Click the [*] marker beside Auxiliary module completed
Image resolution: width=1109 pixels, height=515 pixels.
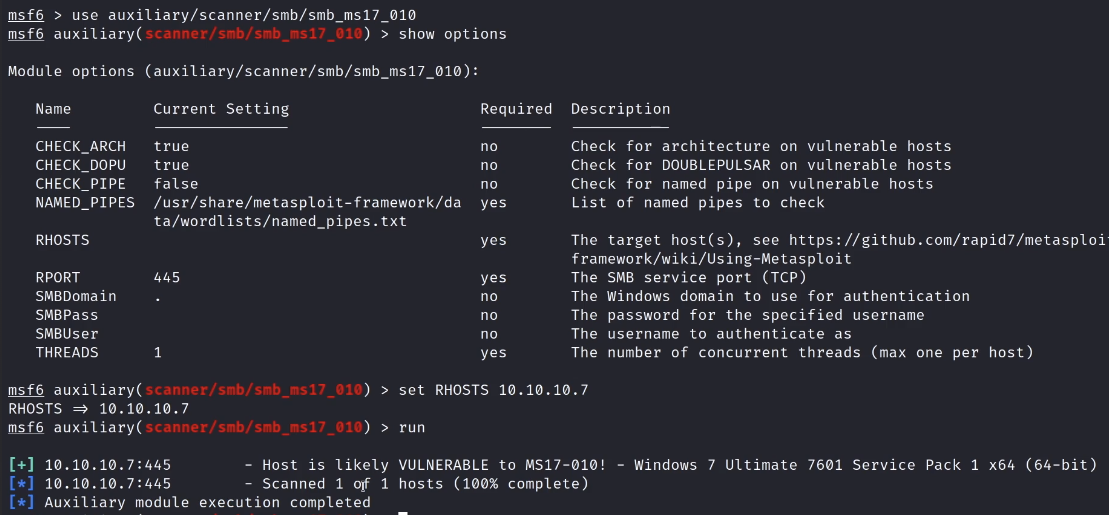[21, 503]
